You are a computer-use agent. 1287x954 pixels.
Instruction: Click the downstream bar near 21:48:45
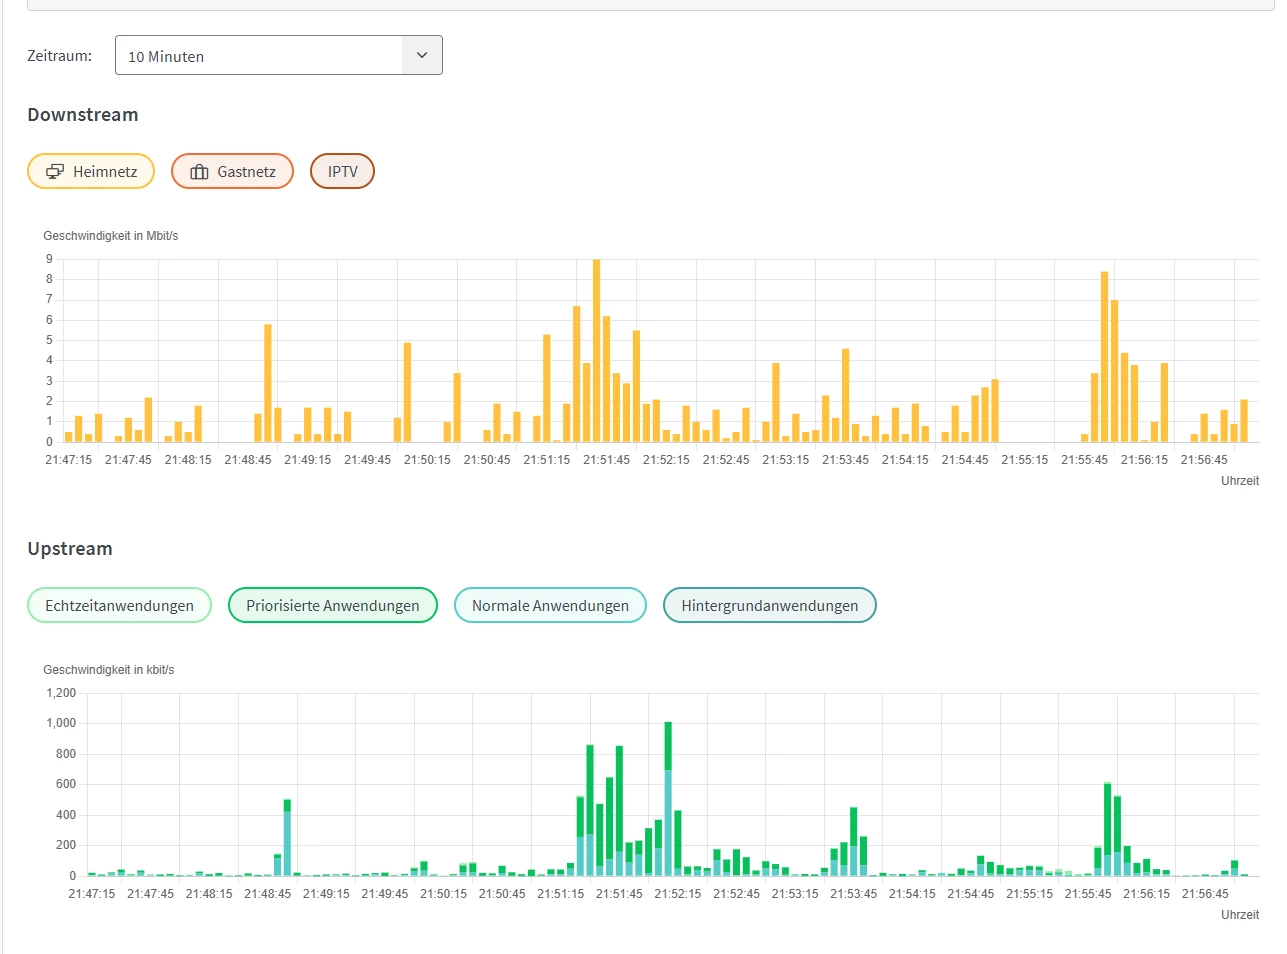click(268, 383)
